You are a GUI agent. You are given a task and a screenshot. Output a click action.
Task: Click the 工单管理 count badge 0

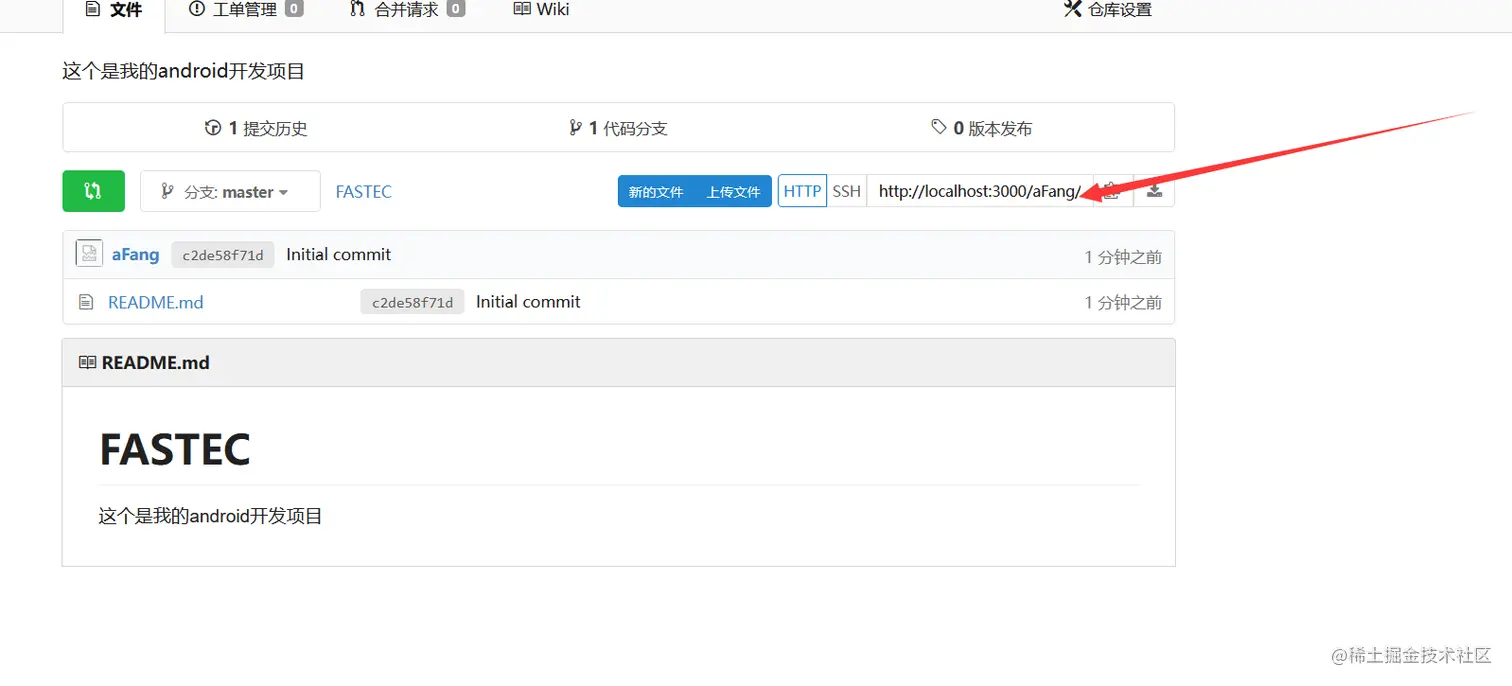click(x=294, y=10)
